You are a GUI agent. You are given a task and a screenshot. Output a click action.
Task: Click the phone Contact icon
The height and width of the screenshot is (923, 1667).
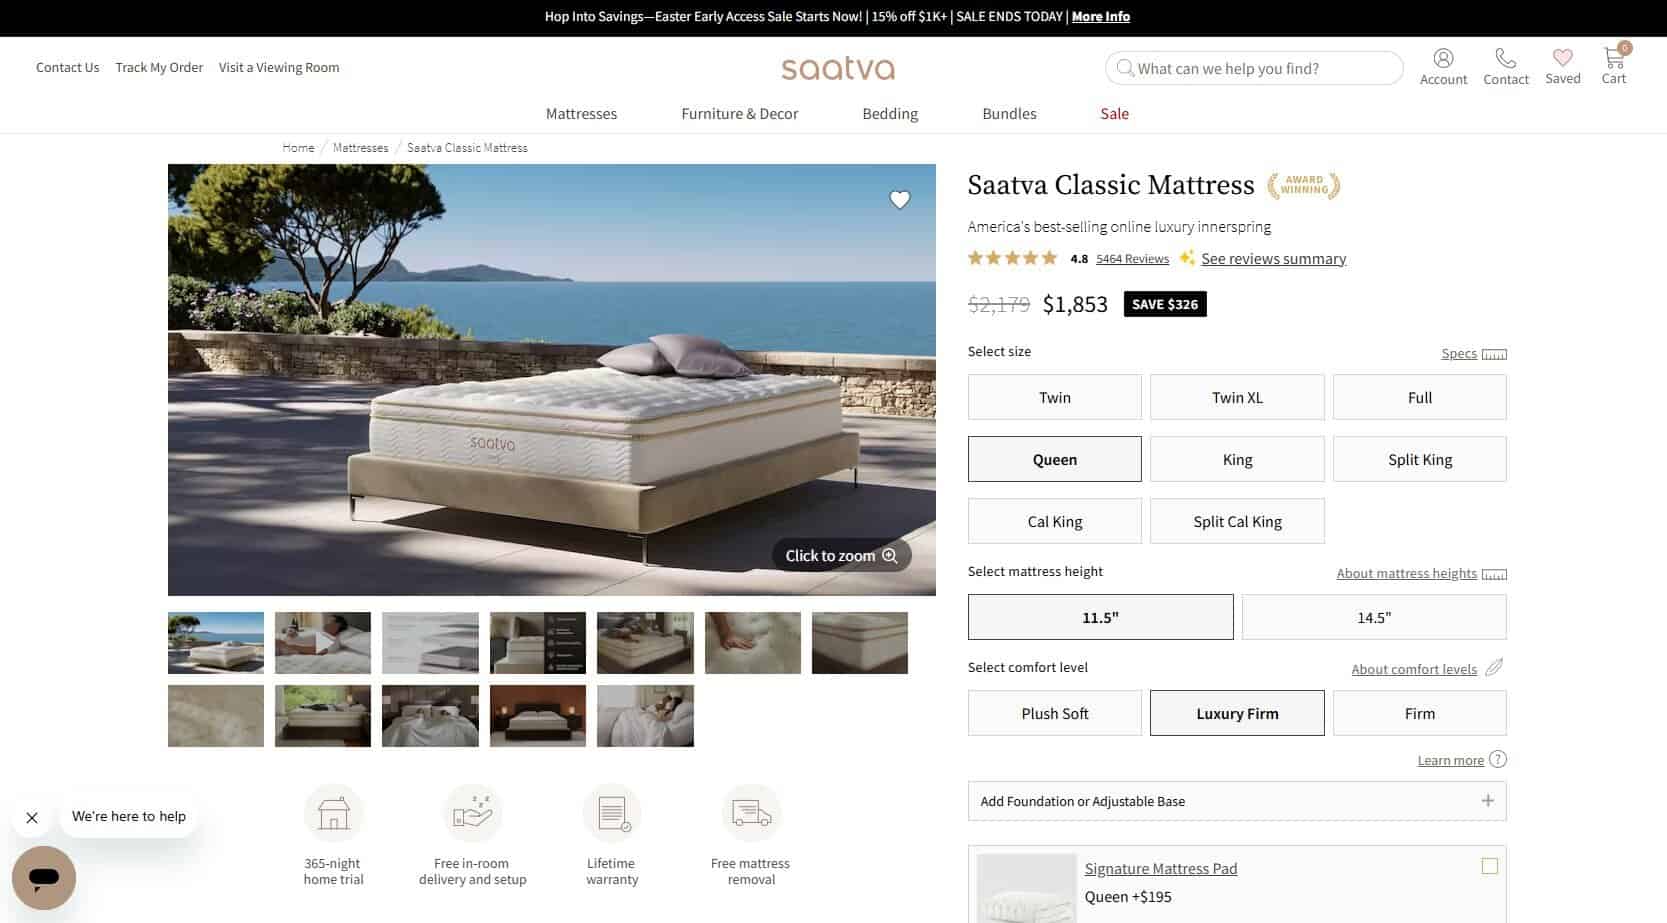coord(1505,58)
